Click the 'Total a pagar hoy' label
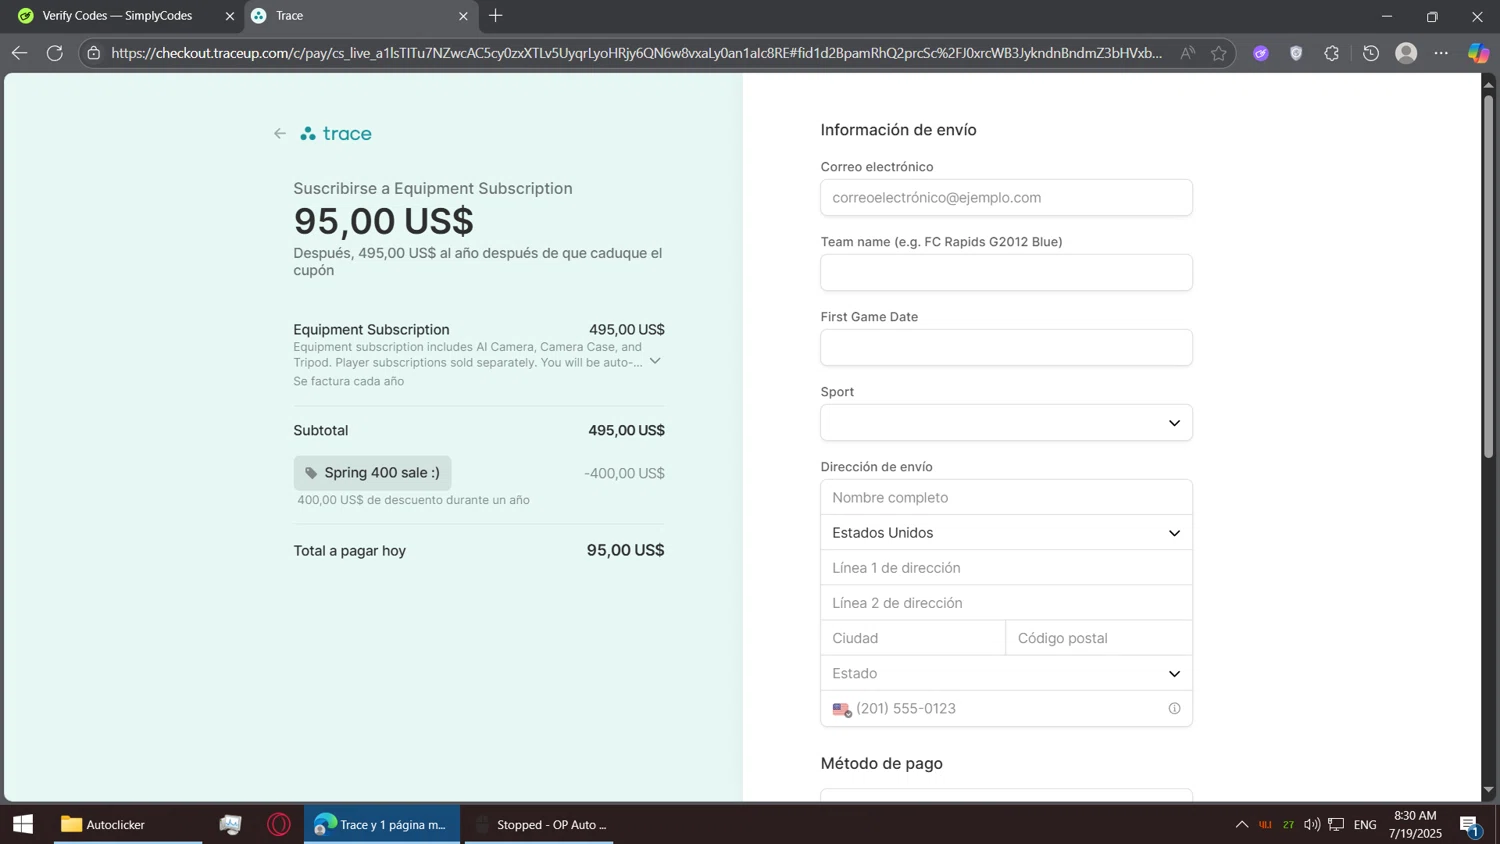The width and height of the screenshot is (1500, 844). pyautogui.click(x=350, y=551)
